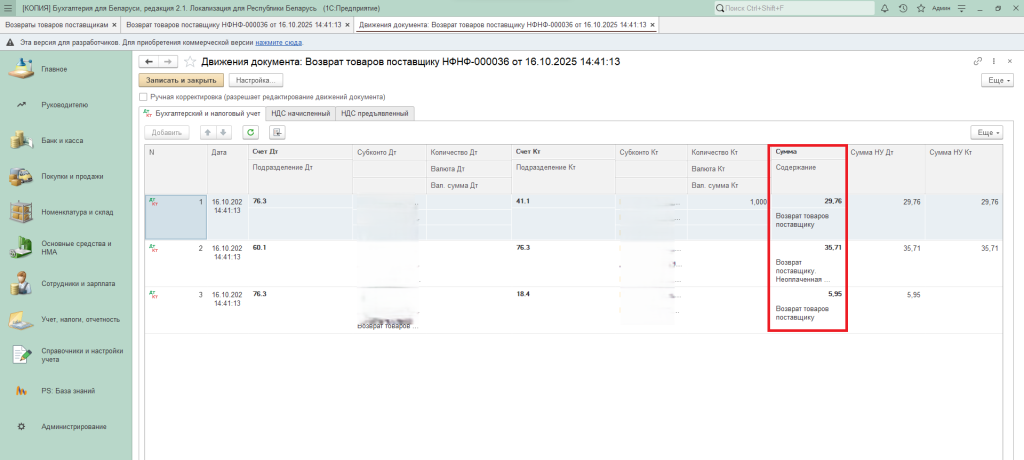Open favorites star in top bar
The height and width of the screenshot is (460, 1024).
click(x=921, y=8)
